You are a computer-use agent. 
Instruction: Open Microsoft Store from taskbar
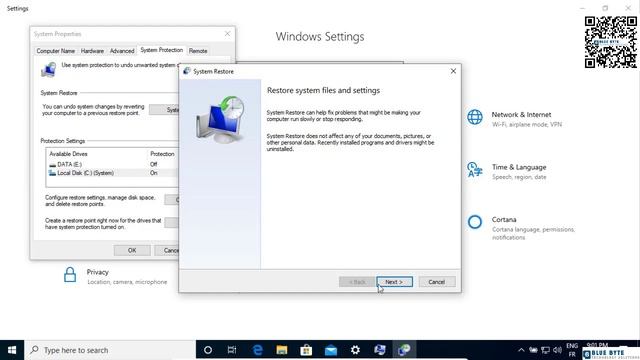(x=306, y=350)
